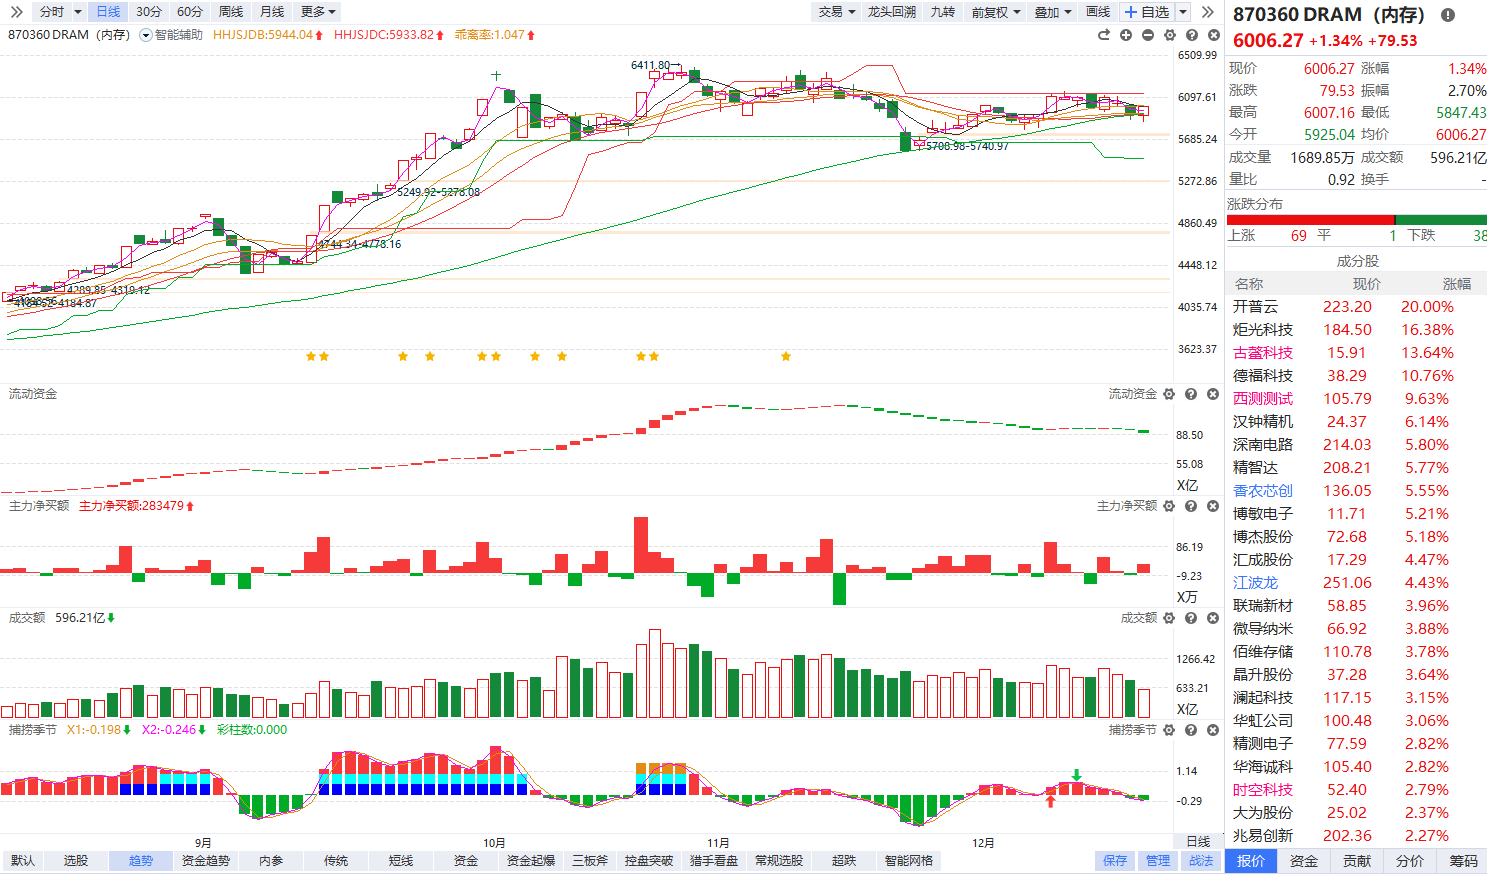Open settings gear for 流动资金 panel
Image resolution: width=1487 pixels, height=875 pixels.
point(1169,394)
